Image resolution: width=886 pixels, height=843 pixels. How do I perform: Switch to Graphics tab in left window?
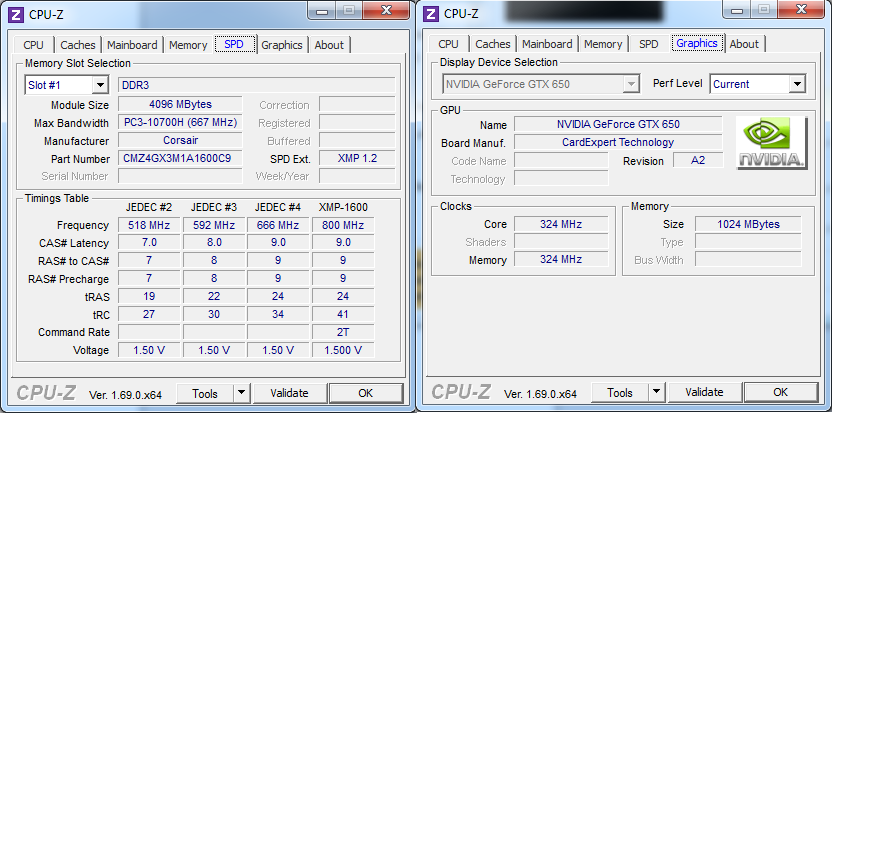tap(282, 45)
